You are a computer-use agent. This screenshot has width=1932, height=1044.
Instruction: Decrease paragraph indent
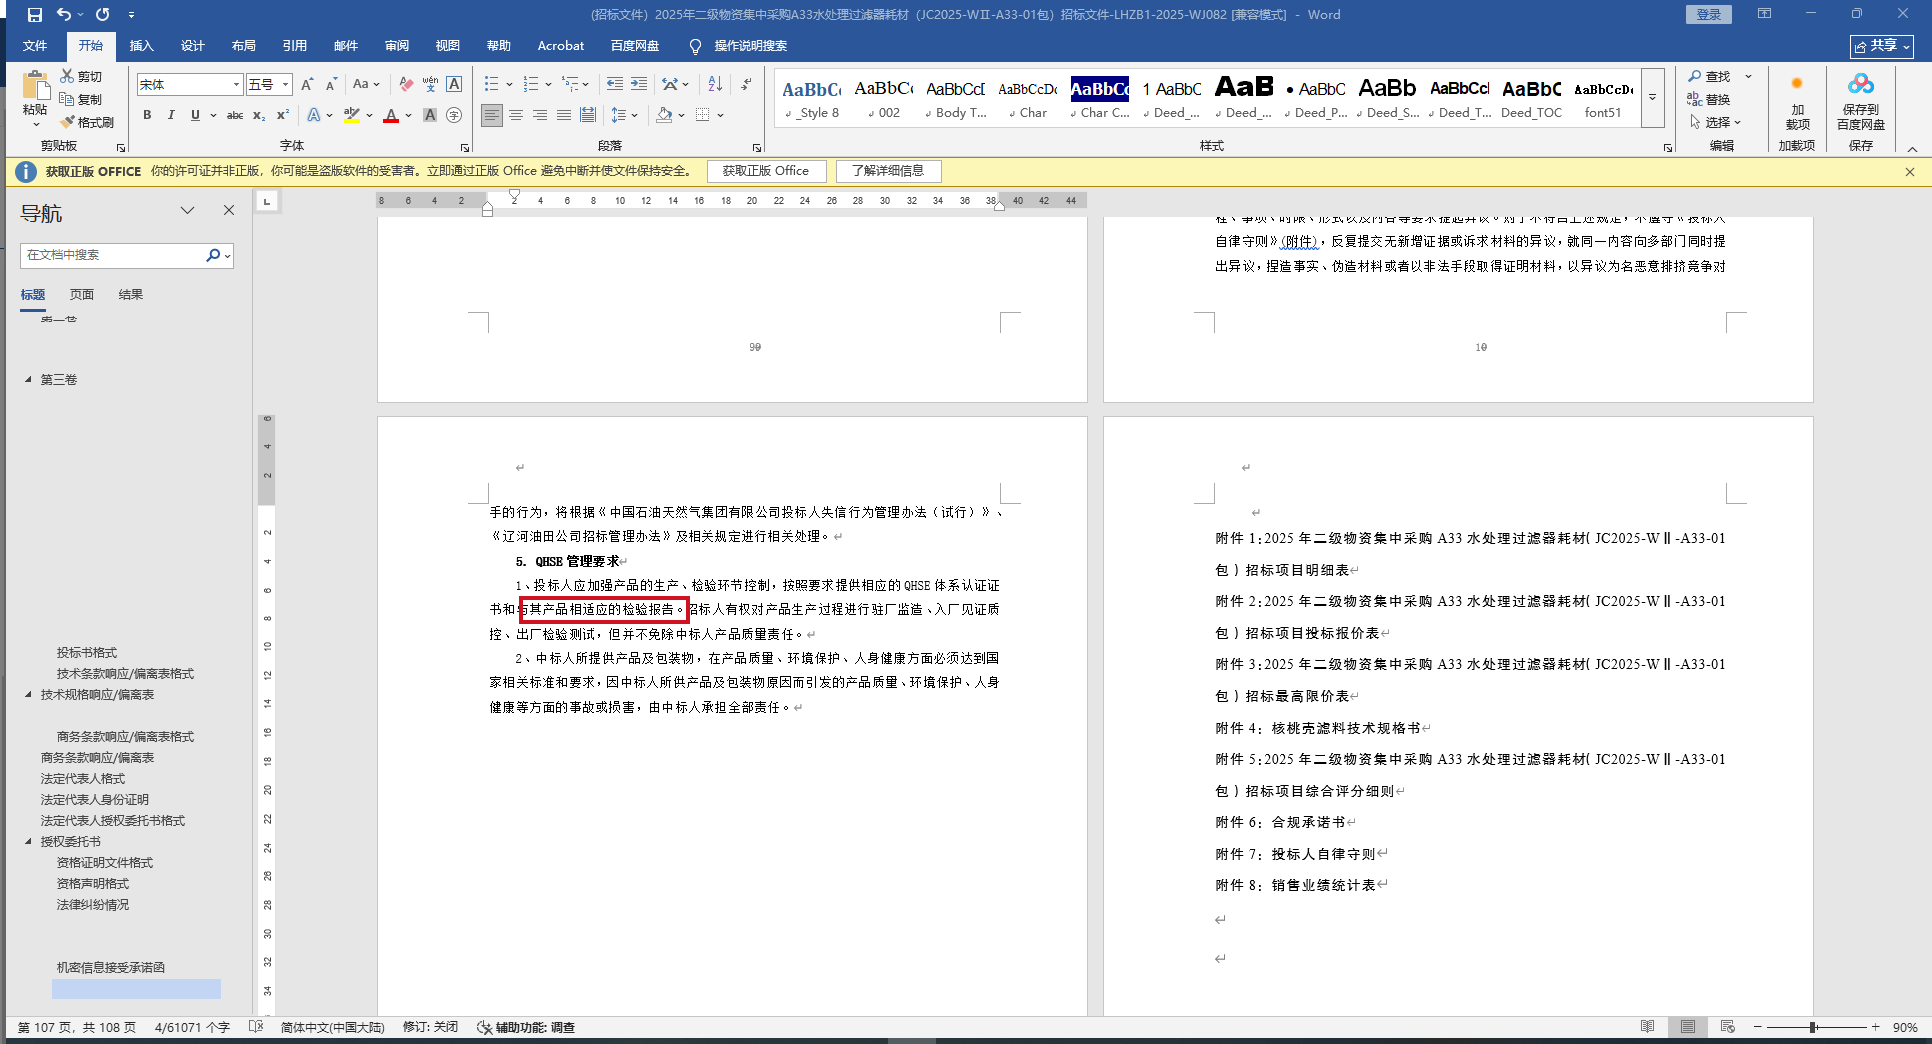pyautogui.click(x=615, y=84)
